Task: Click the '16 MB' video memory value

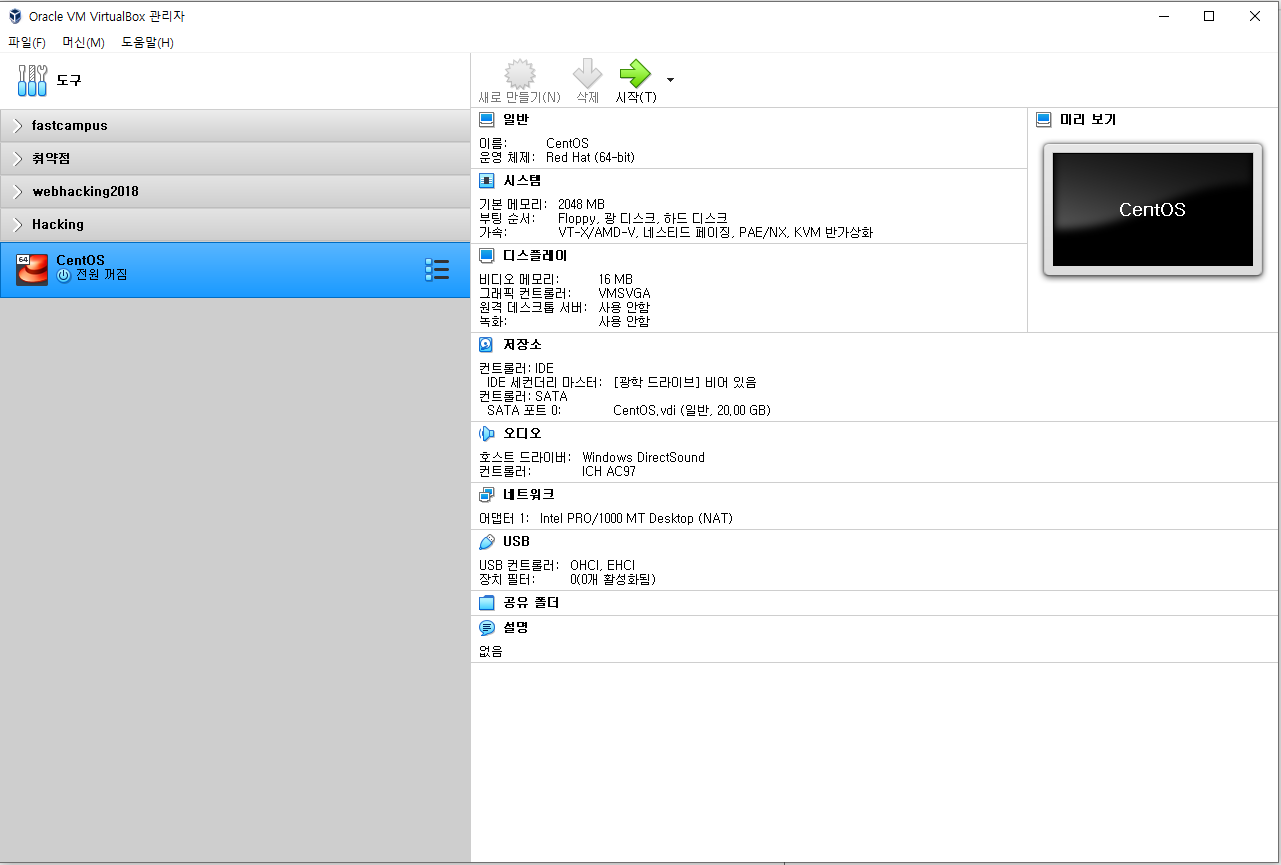Action: click(615, 279)
